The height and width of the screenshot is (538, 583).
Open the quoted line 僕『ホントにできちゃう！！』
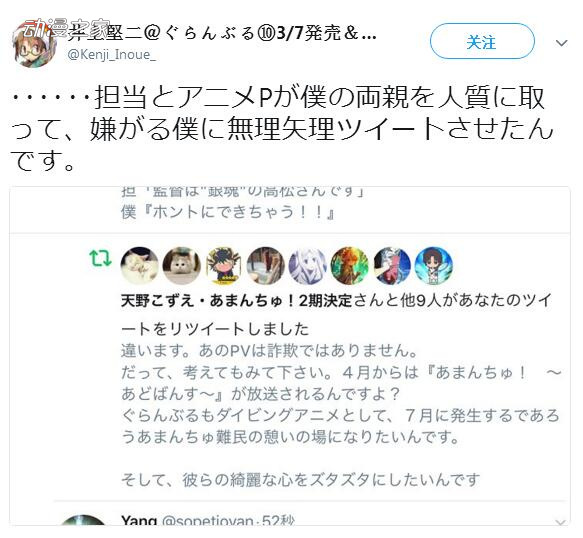point(228,213)
